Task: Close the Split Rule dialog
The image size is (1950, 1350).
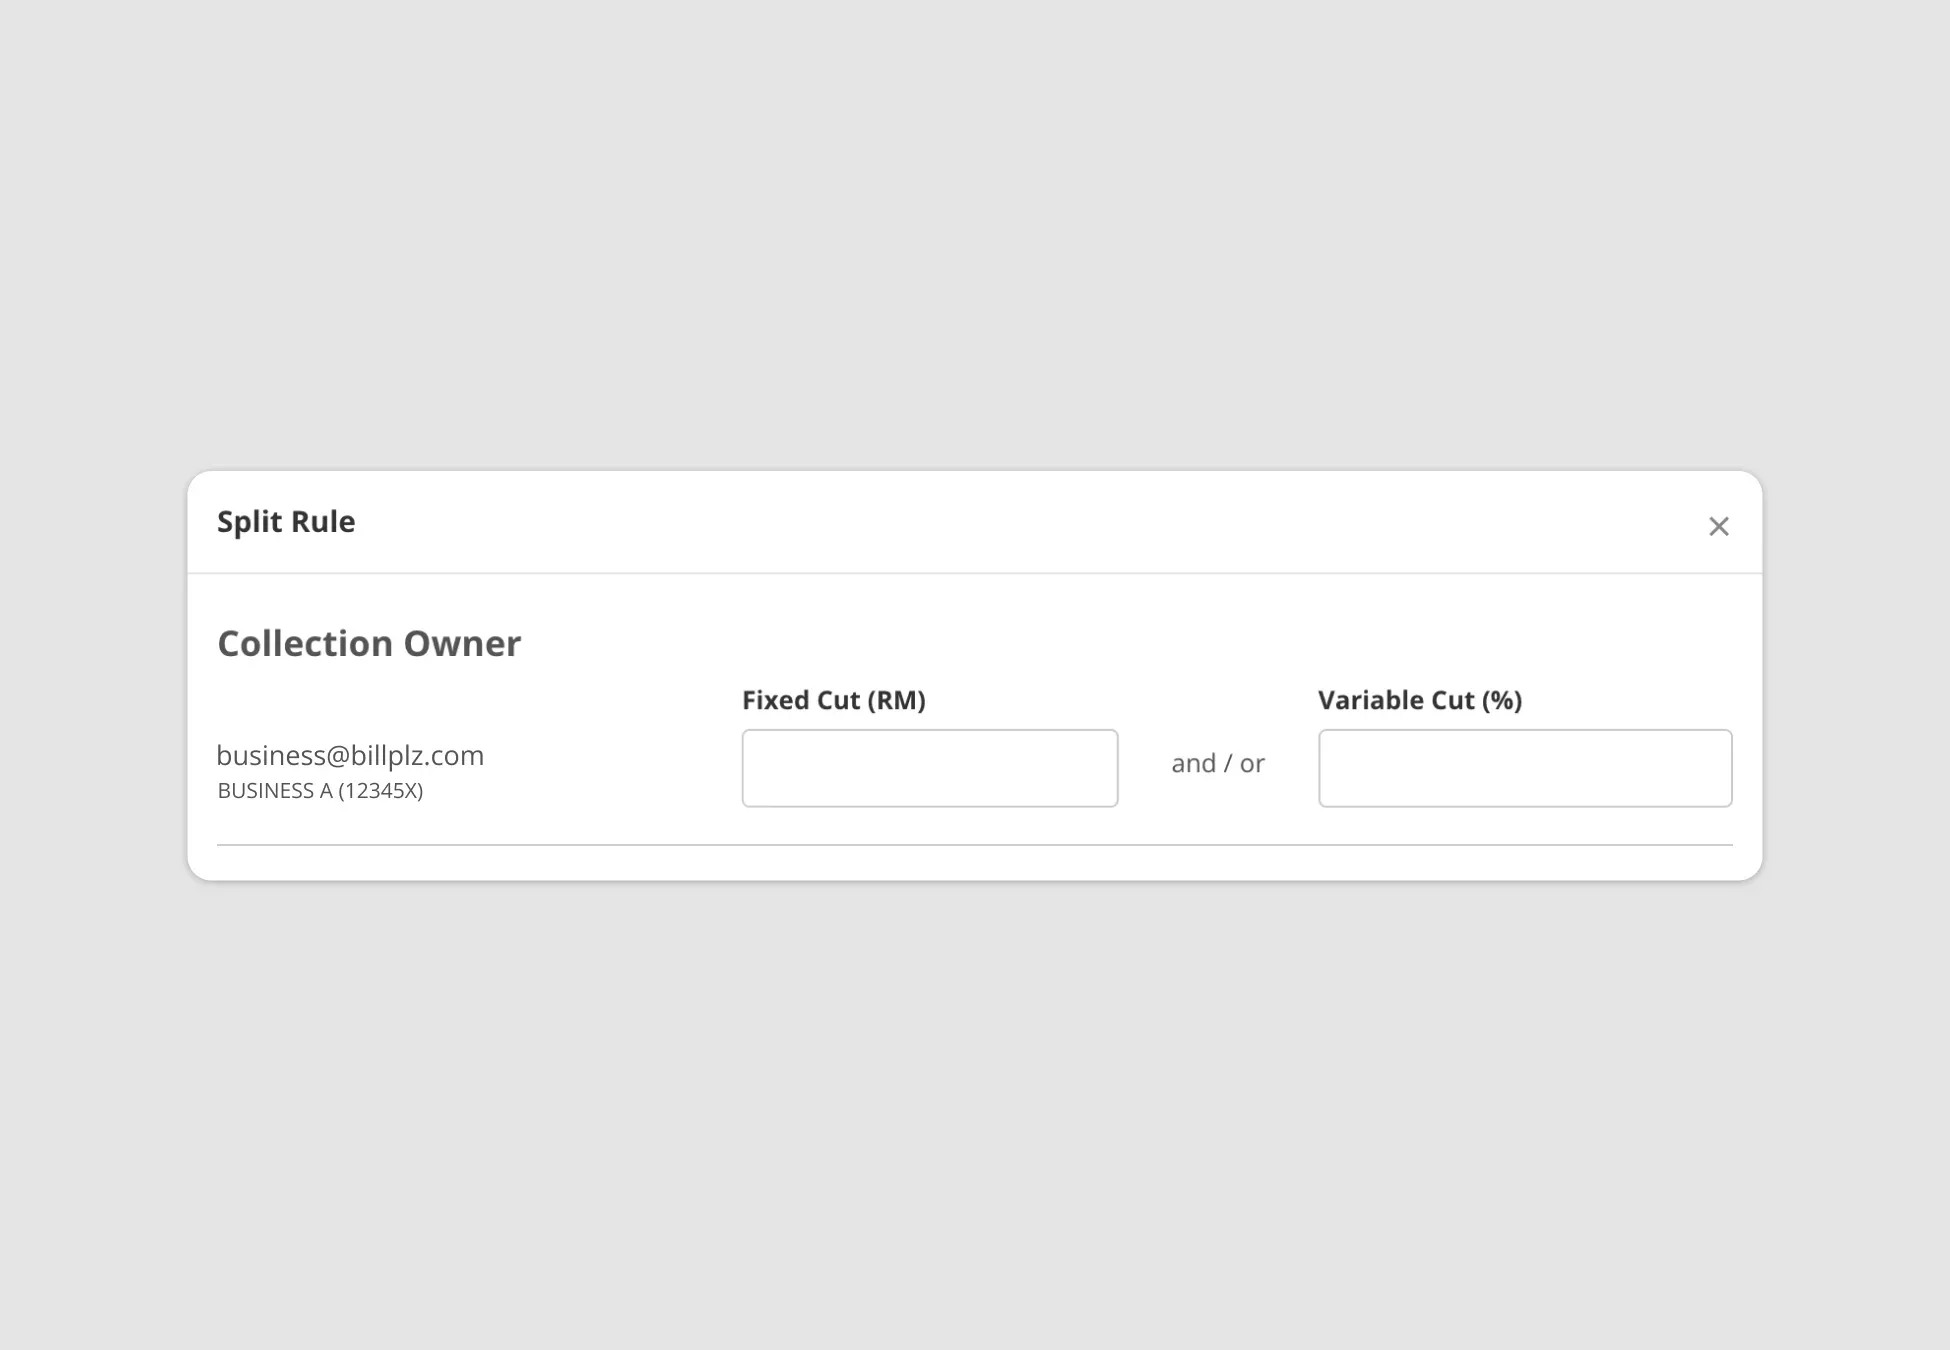Action: (x=1718, y=526)
